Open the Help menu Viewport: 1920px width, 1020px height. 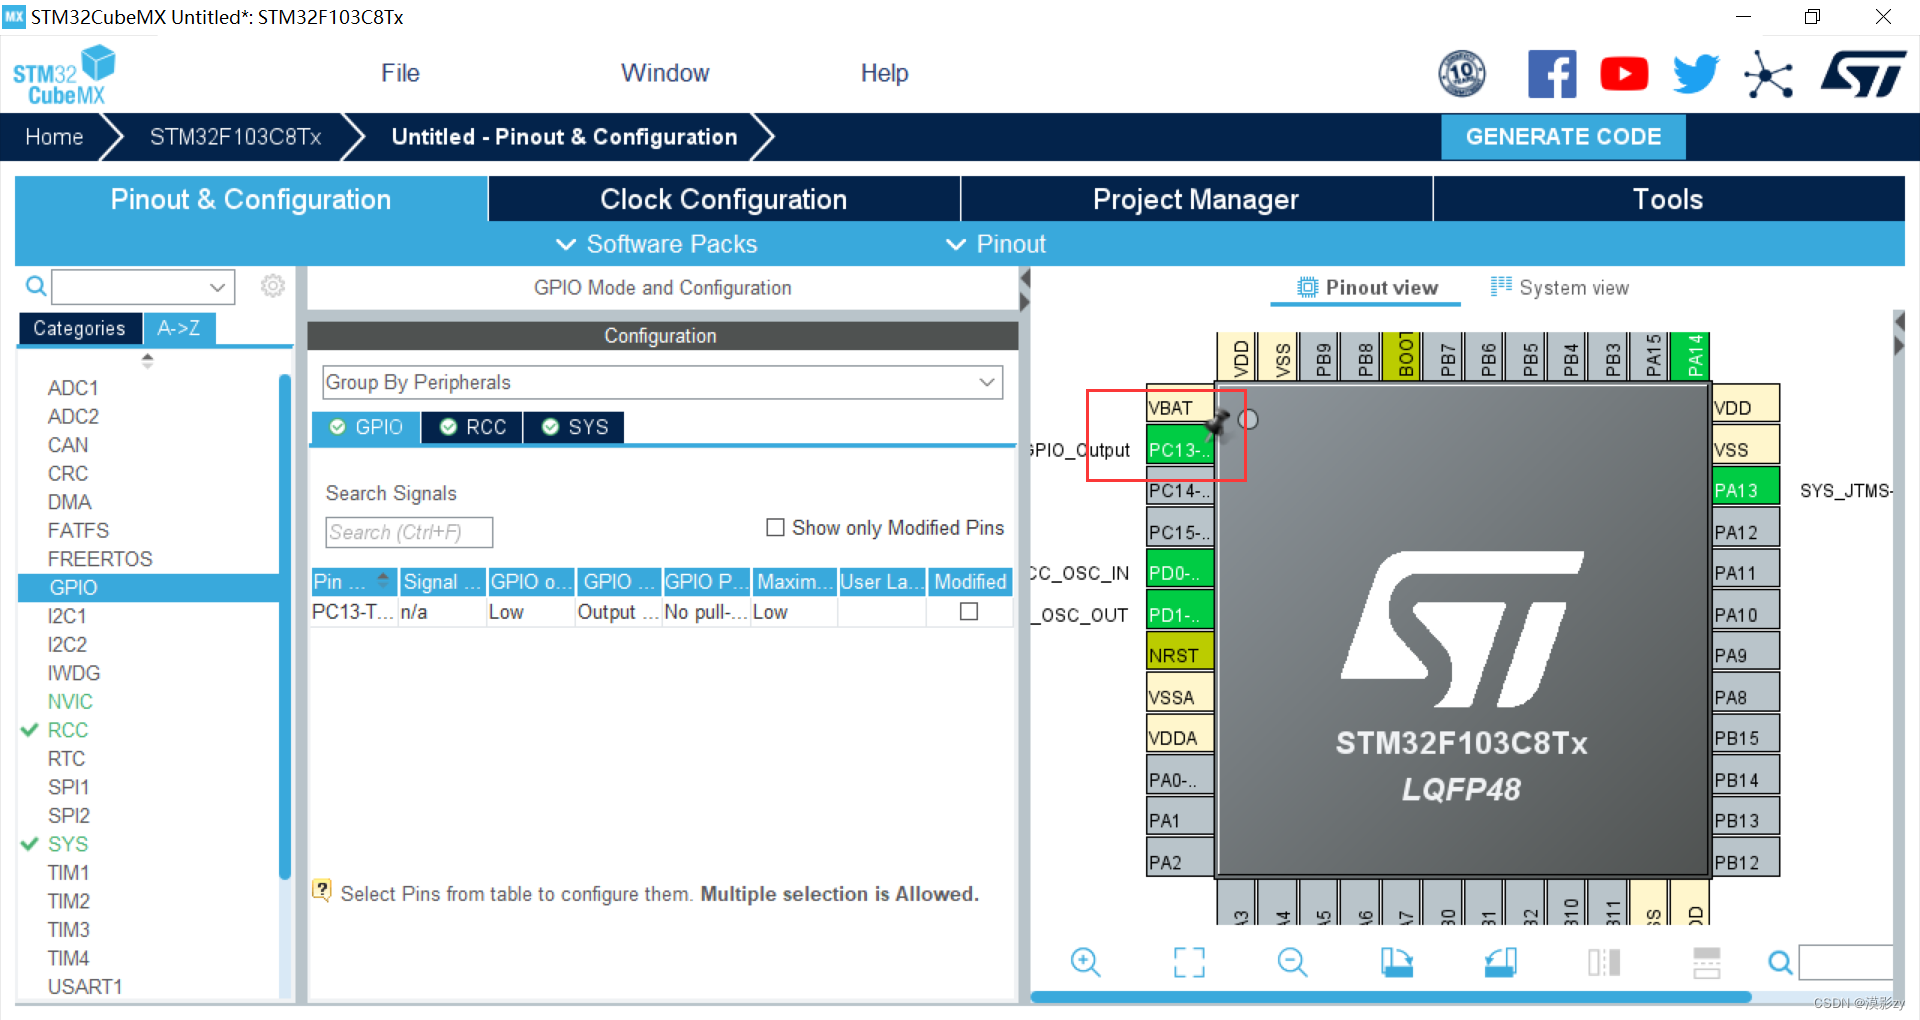tap(884, 73)
